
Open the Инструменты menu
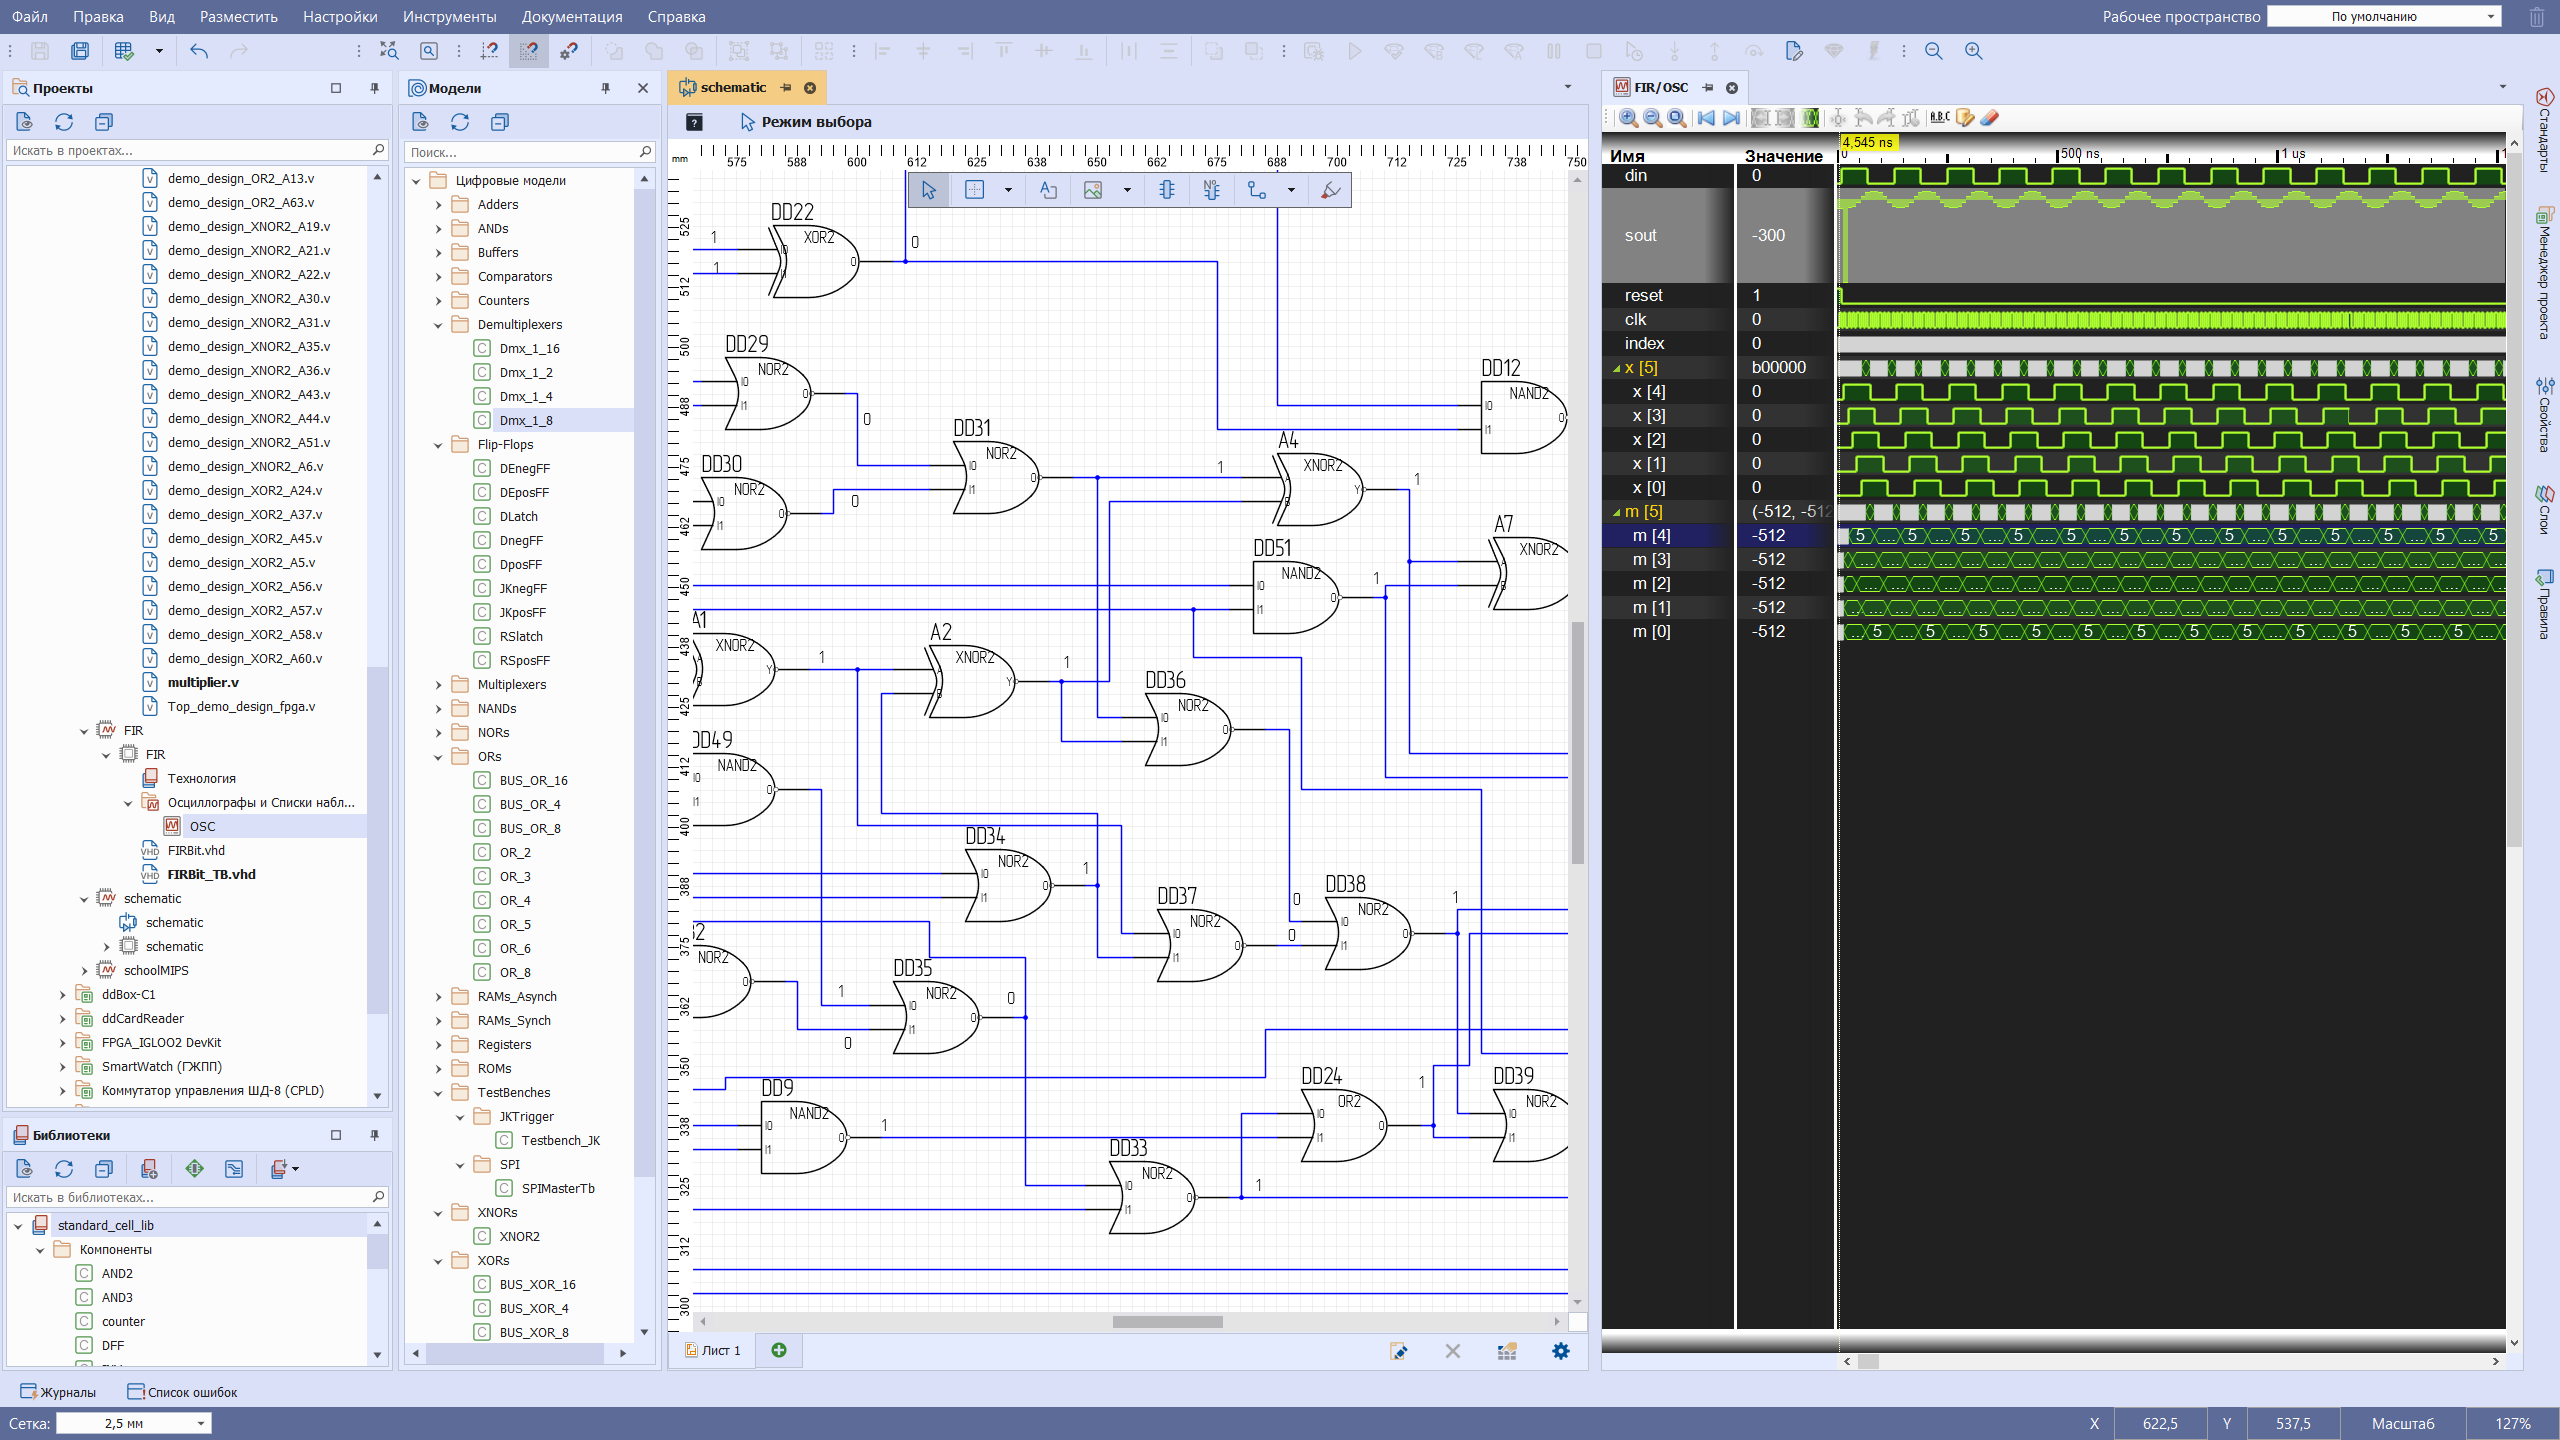coord(449,17)
